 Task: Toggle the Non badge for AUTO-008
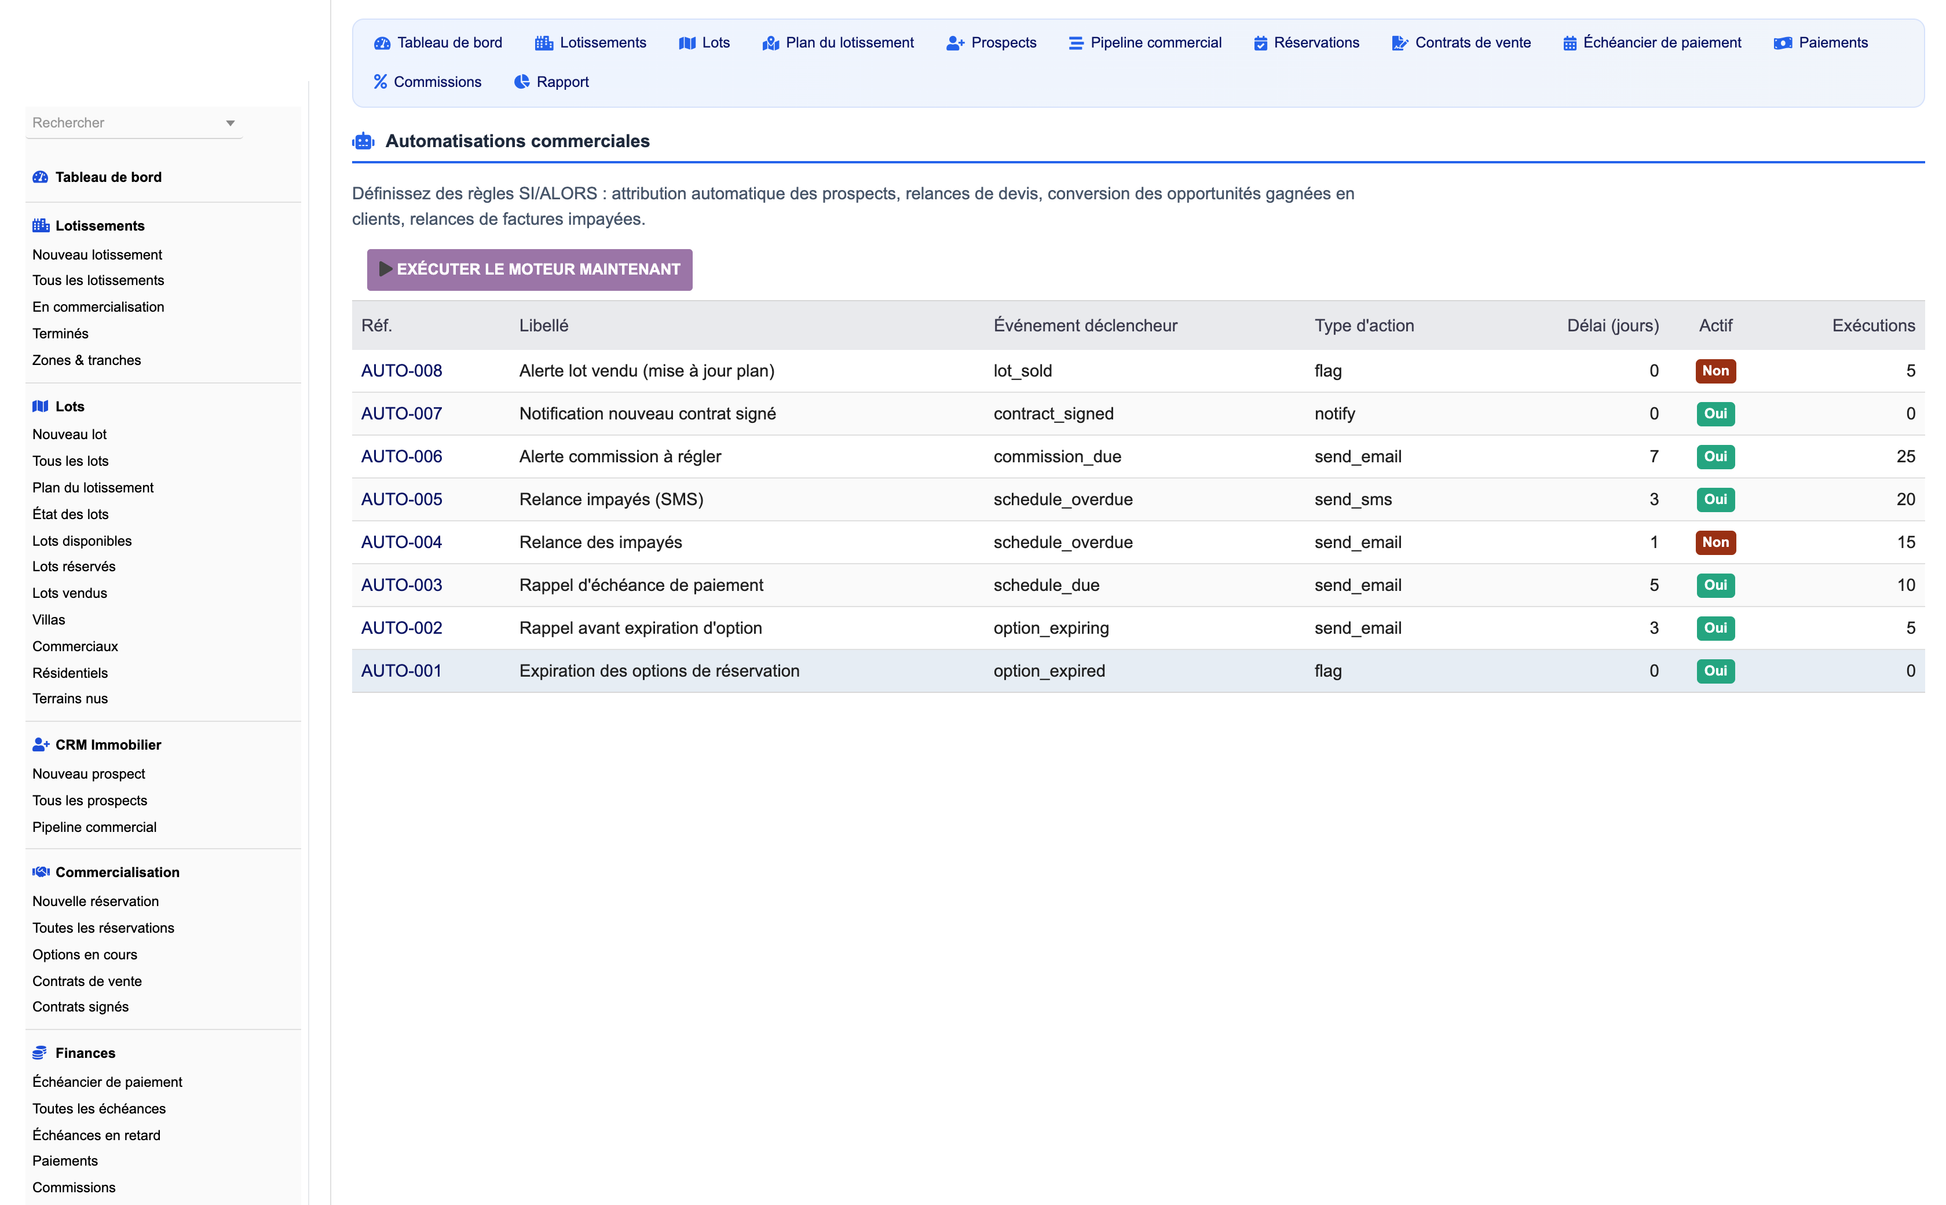[1715, 371]
